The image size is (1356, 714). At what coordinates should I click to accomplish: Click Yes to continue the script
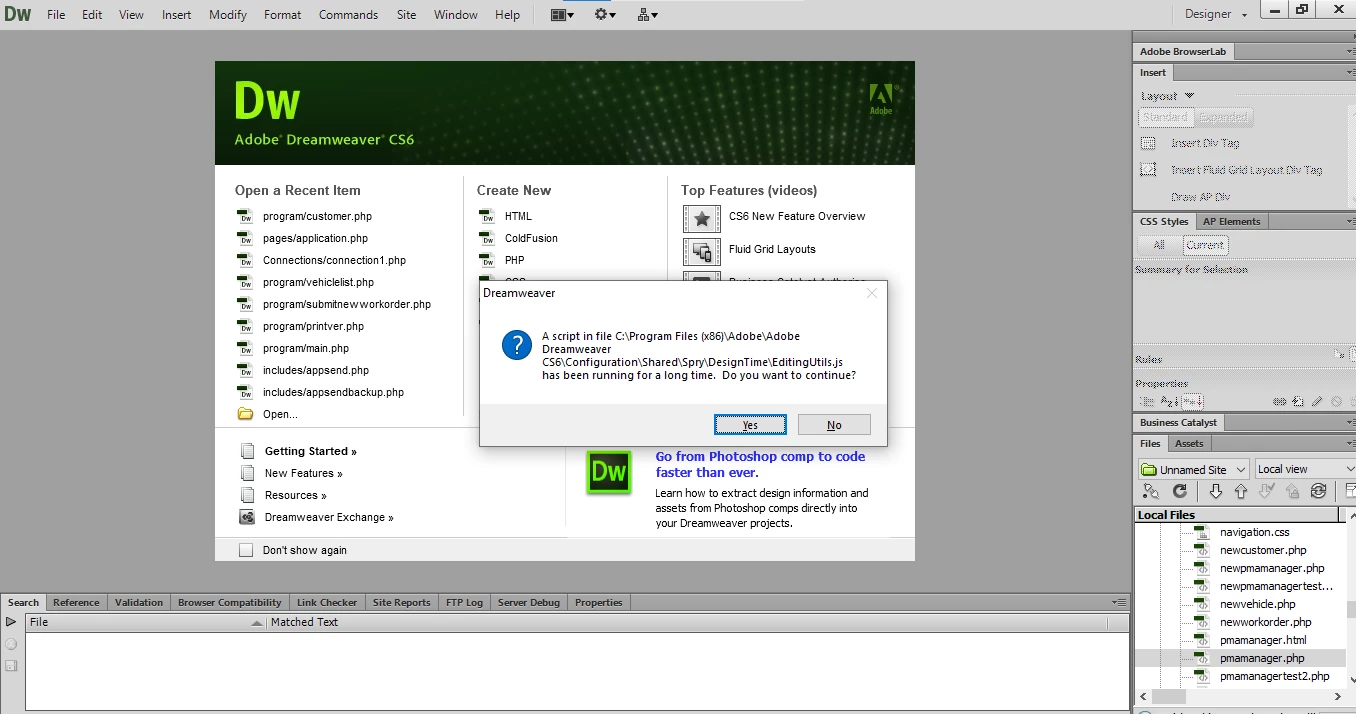pyautogui.click(x=750, y=425)
